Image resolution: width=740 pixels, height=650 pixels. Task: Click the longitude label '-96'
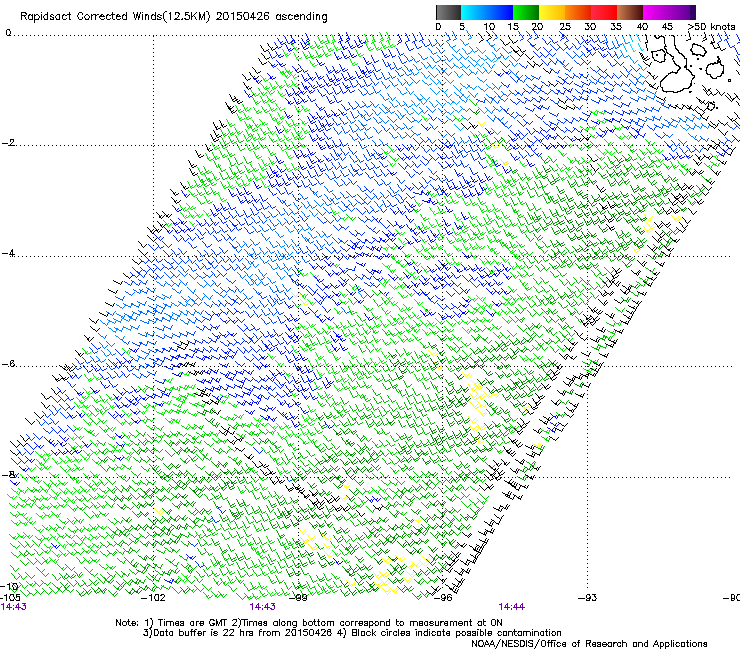pos(443,598)
